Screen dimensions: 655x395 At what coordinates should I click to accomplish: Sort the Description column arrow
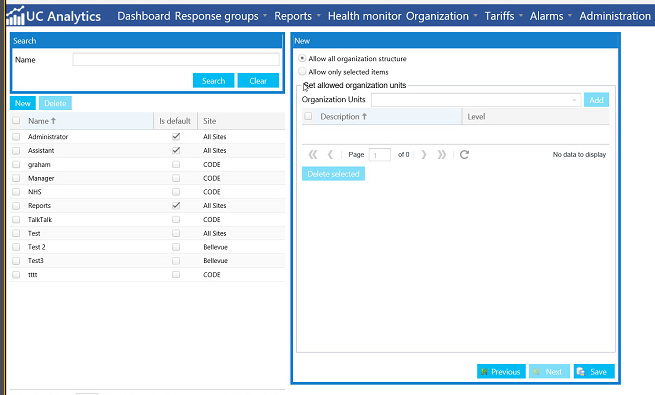[364, 116]
